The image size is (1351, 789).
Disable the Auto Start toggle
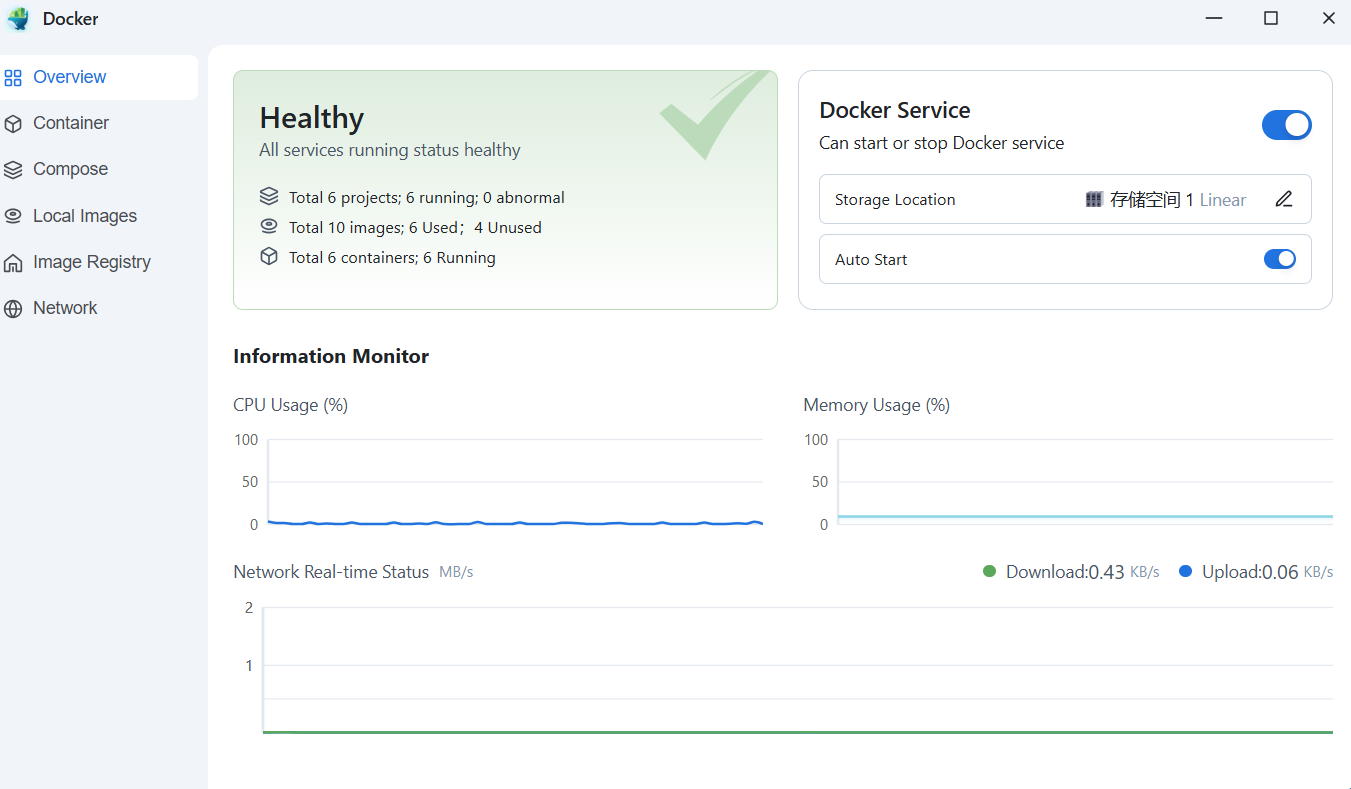[x=1279, y=259]
